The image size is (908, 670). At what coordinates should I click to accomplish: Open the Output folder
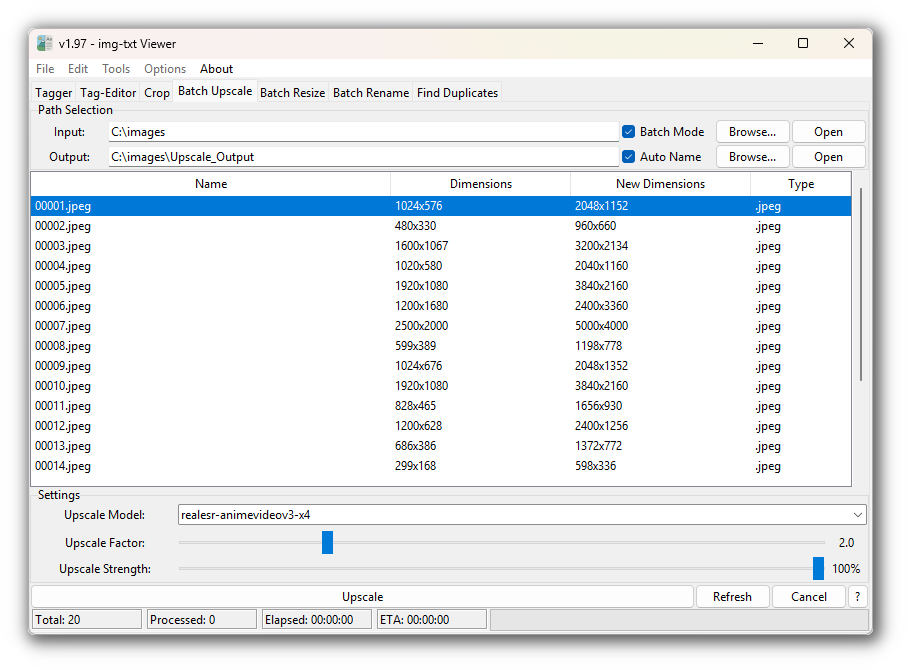click(828, 156)
